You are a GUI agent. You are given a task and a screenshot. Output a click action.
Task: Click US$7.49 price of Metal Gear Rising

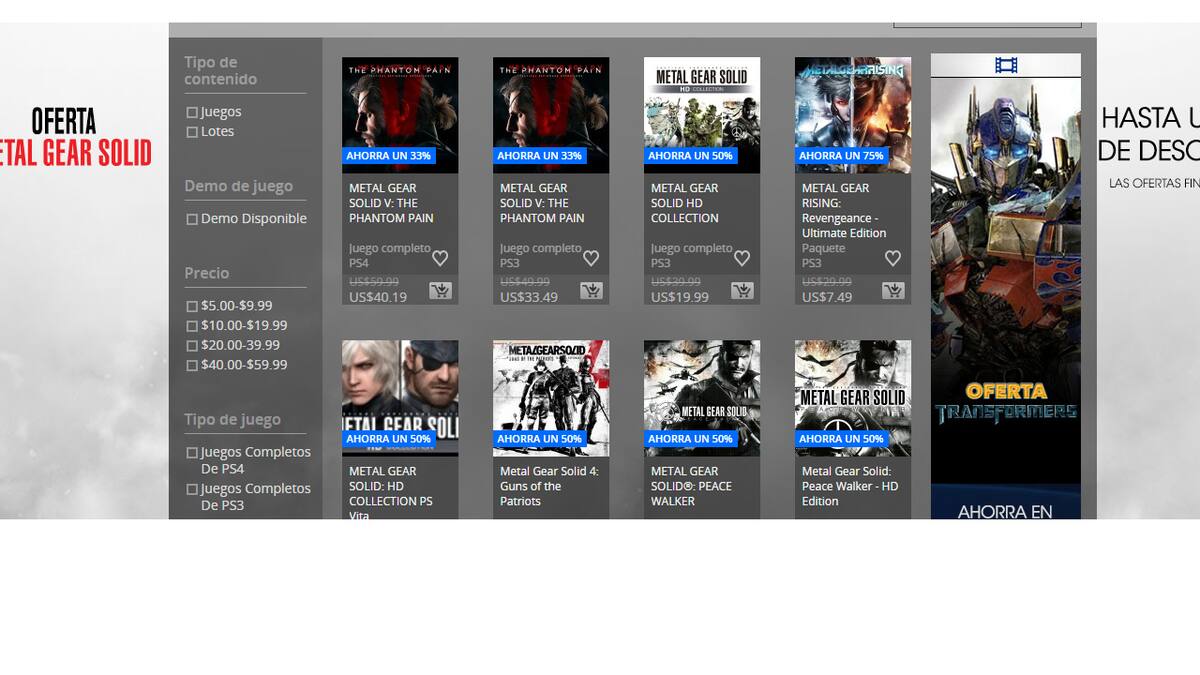point(827,297)
